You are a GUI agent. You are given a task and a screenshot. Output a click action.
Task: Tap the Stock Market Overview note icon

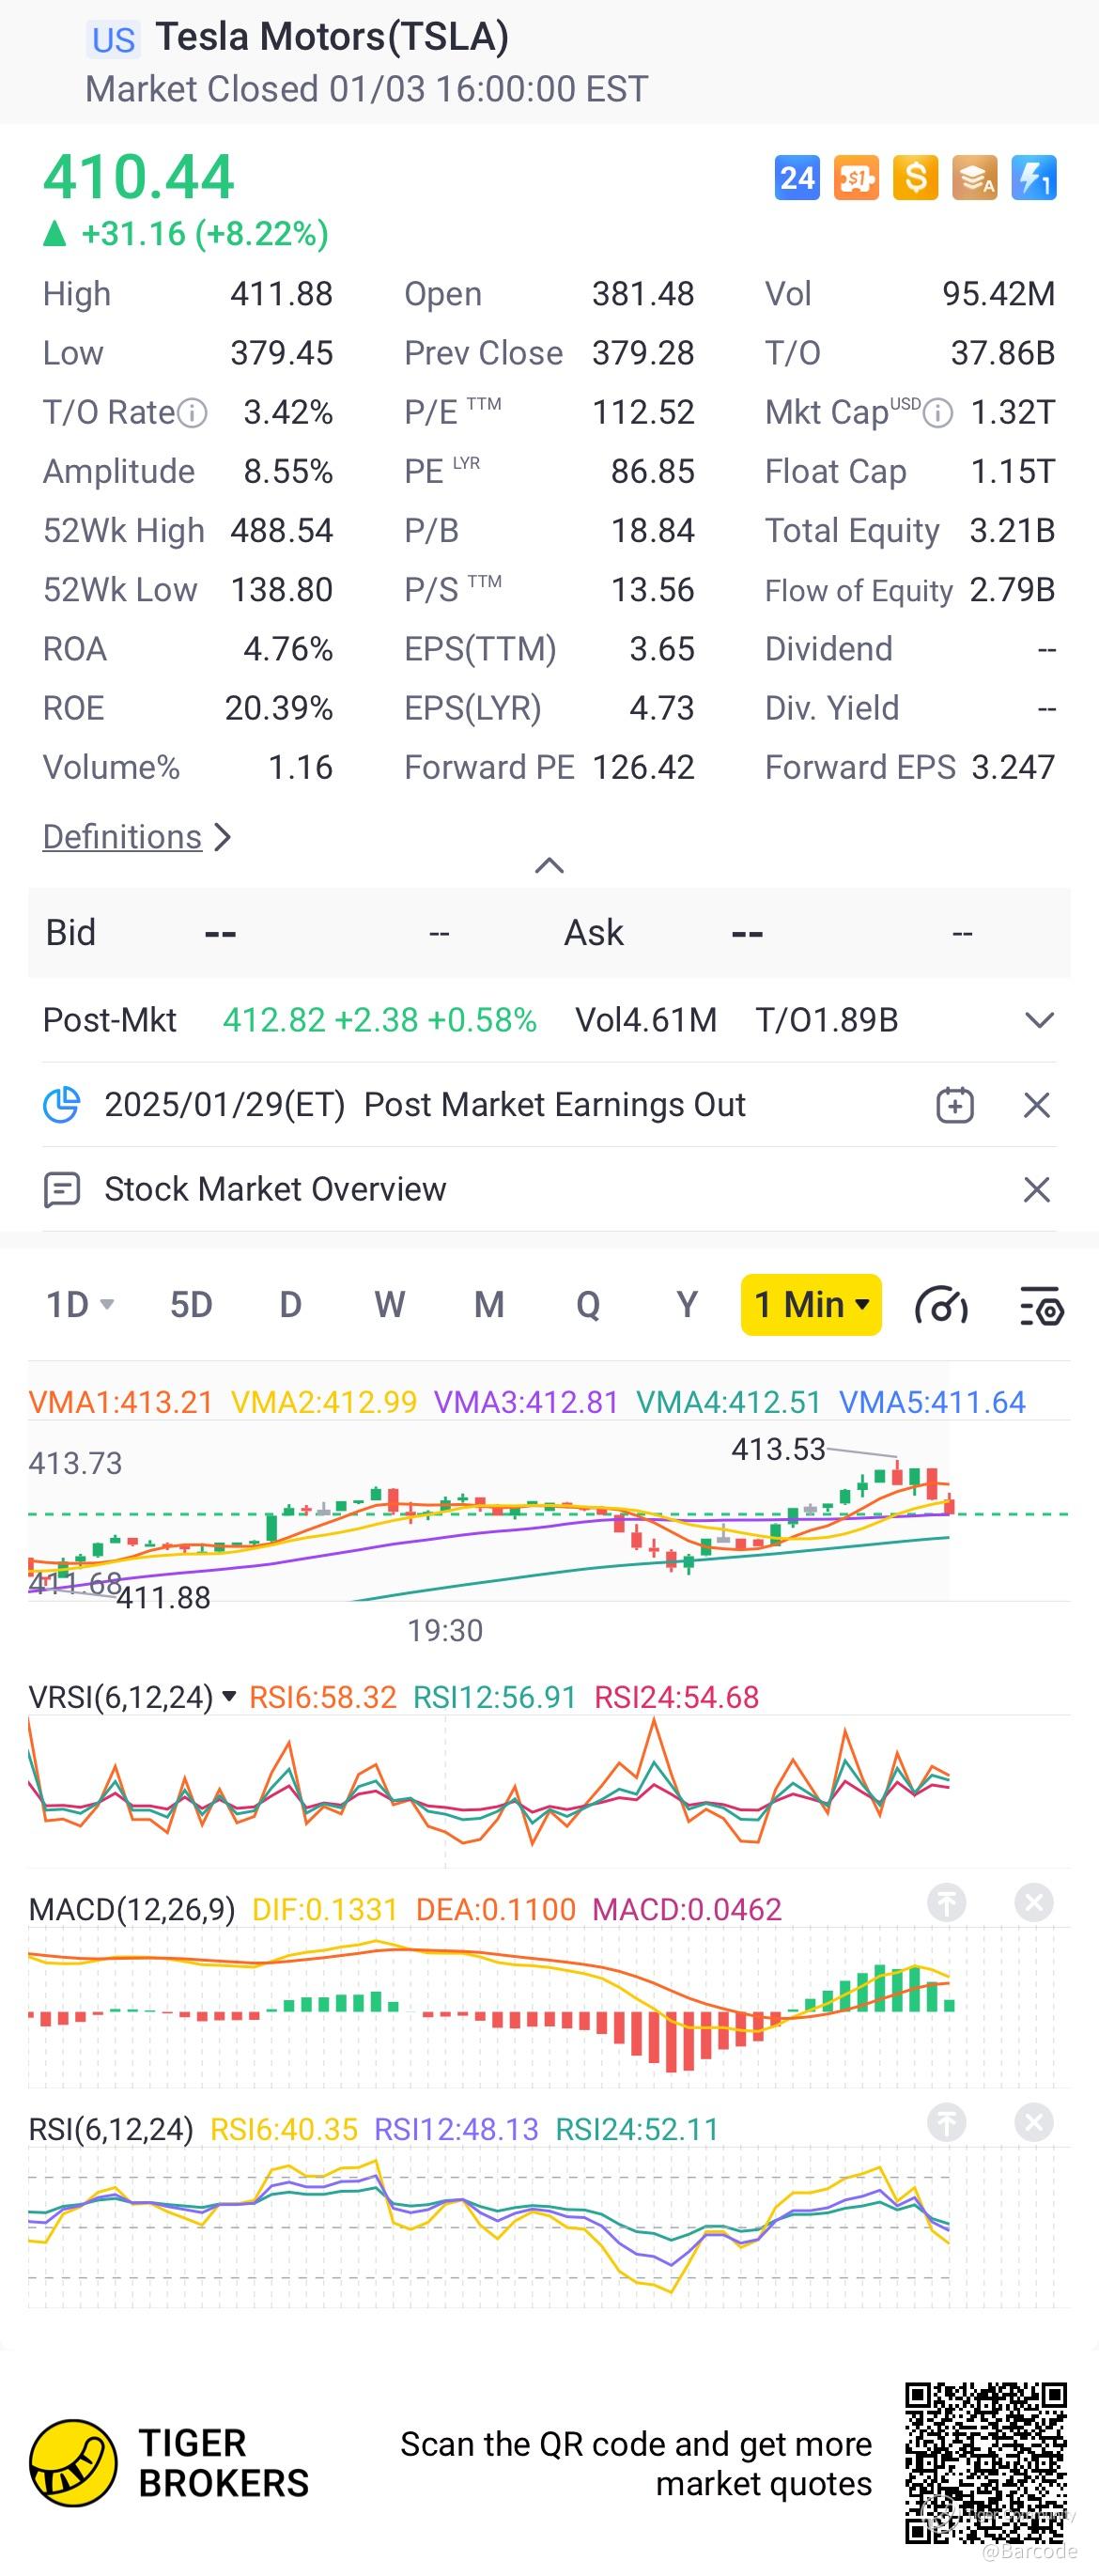[x=62, y=1189]
